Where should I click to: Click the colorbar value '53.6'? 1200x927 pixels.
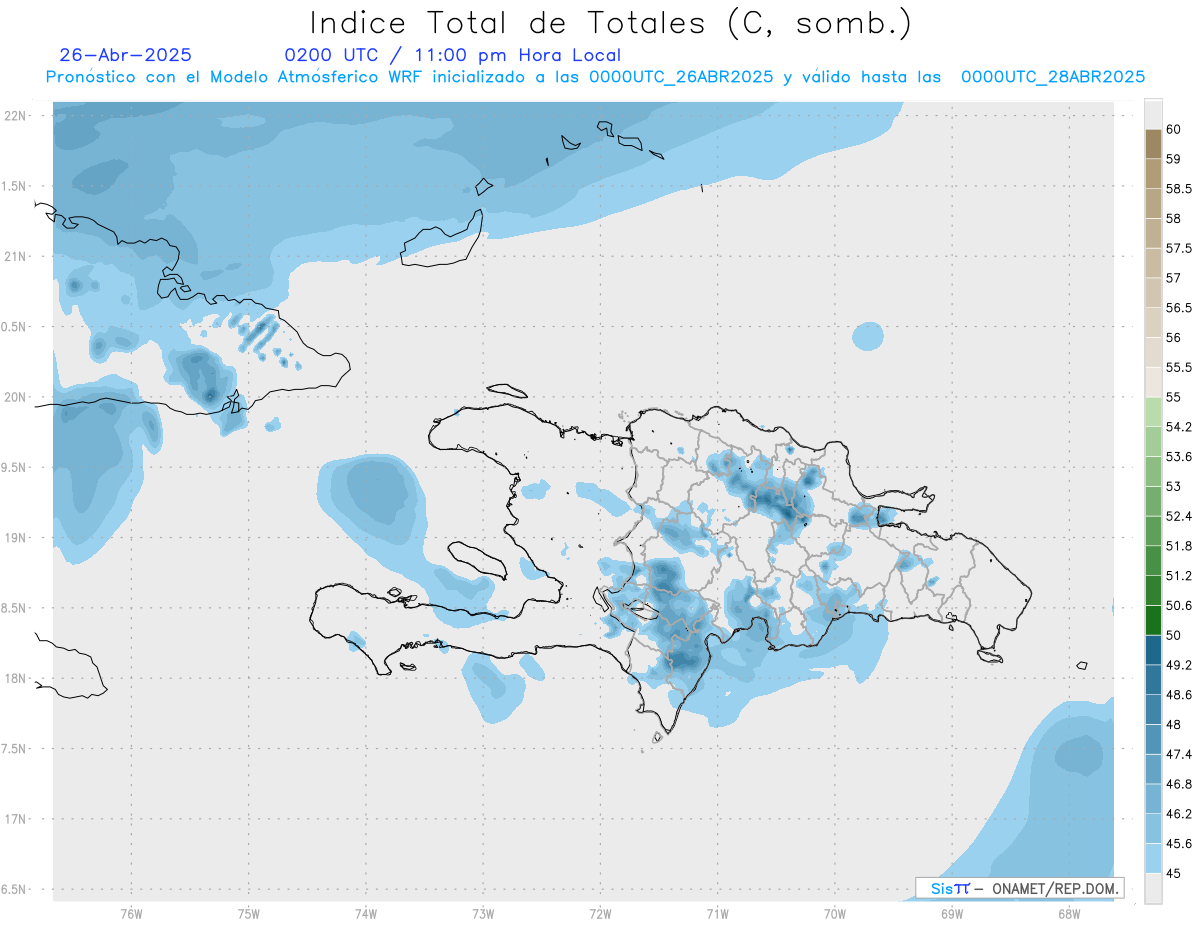point(1179,457)
